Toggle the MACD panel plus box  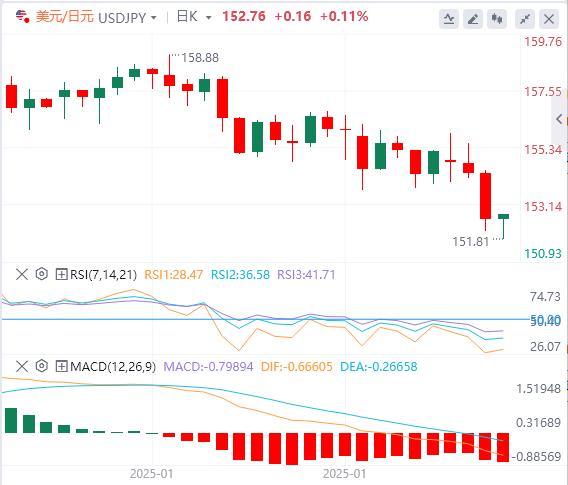click(x=61, y=366)
